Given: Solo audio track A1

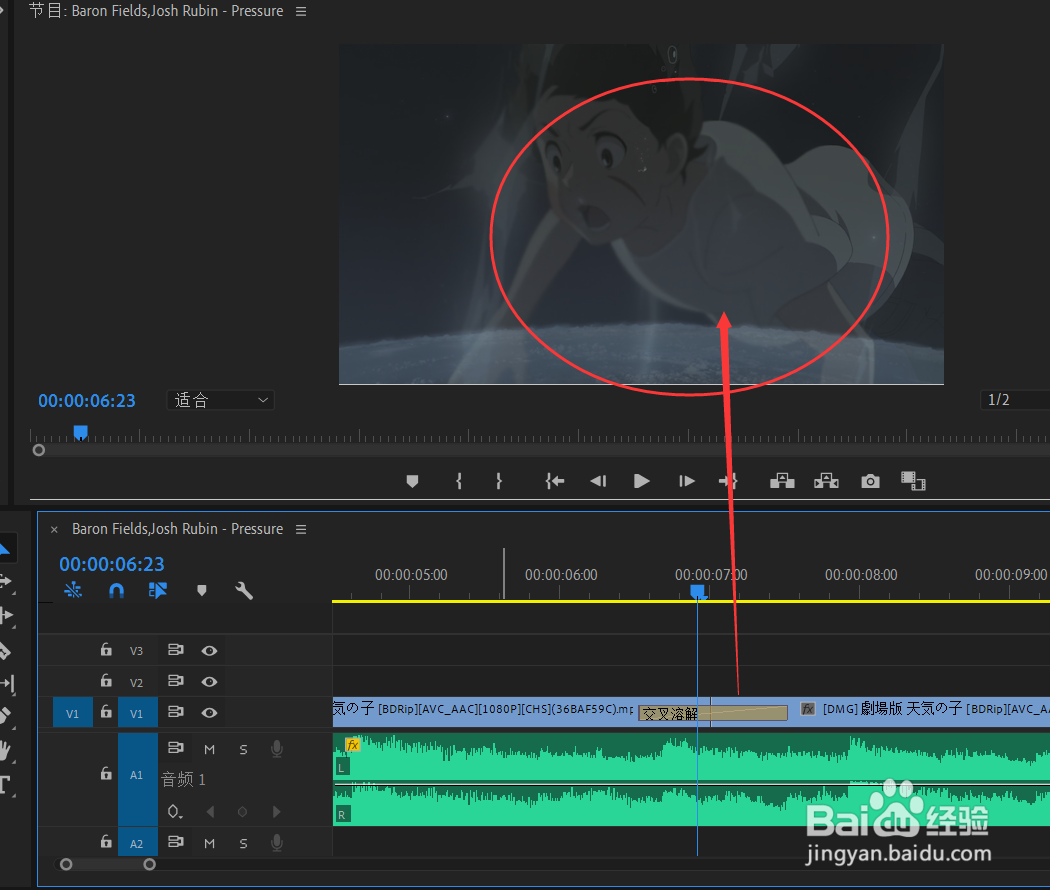Looking at the screenshot, I should tap(244, 749).
